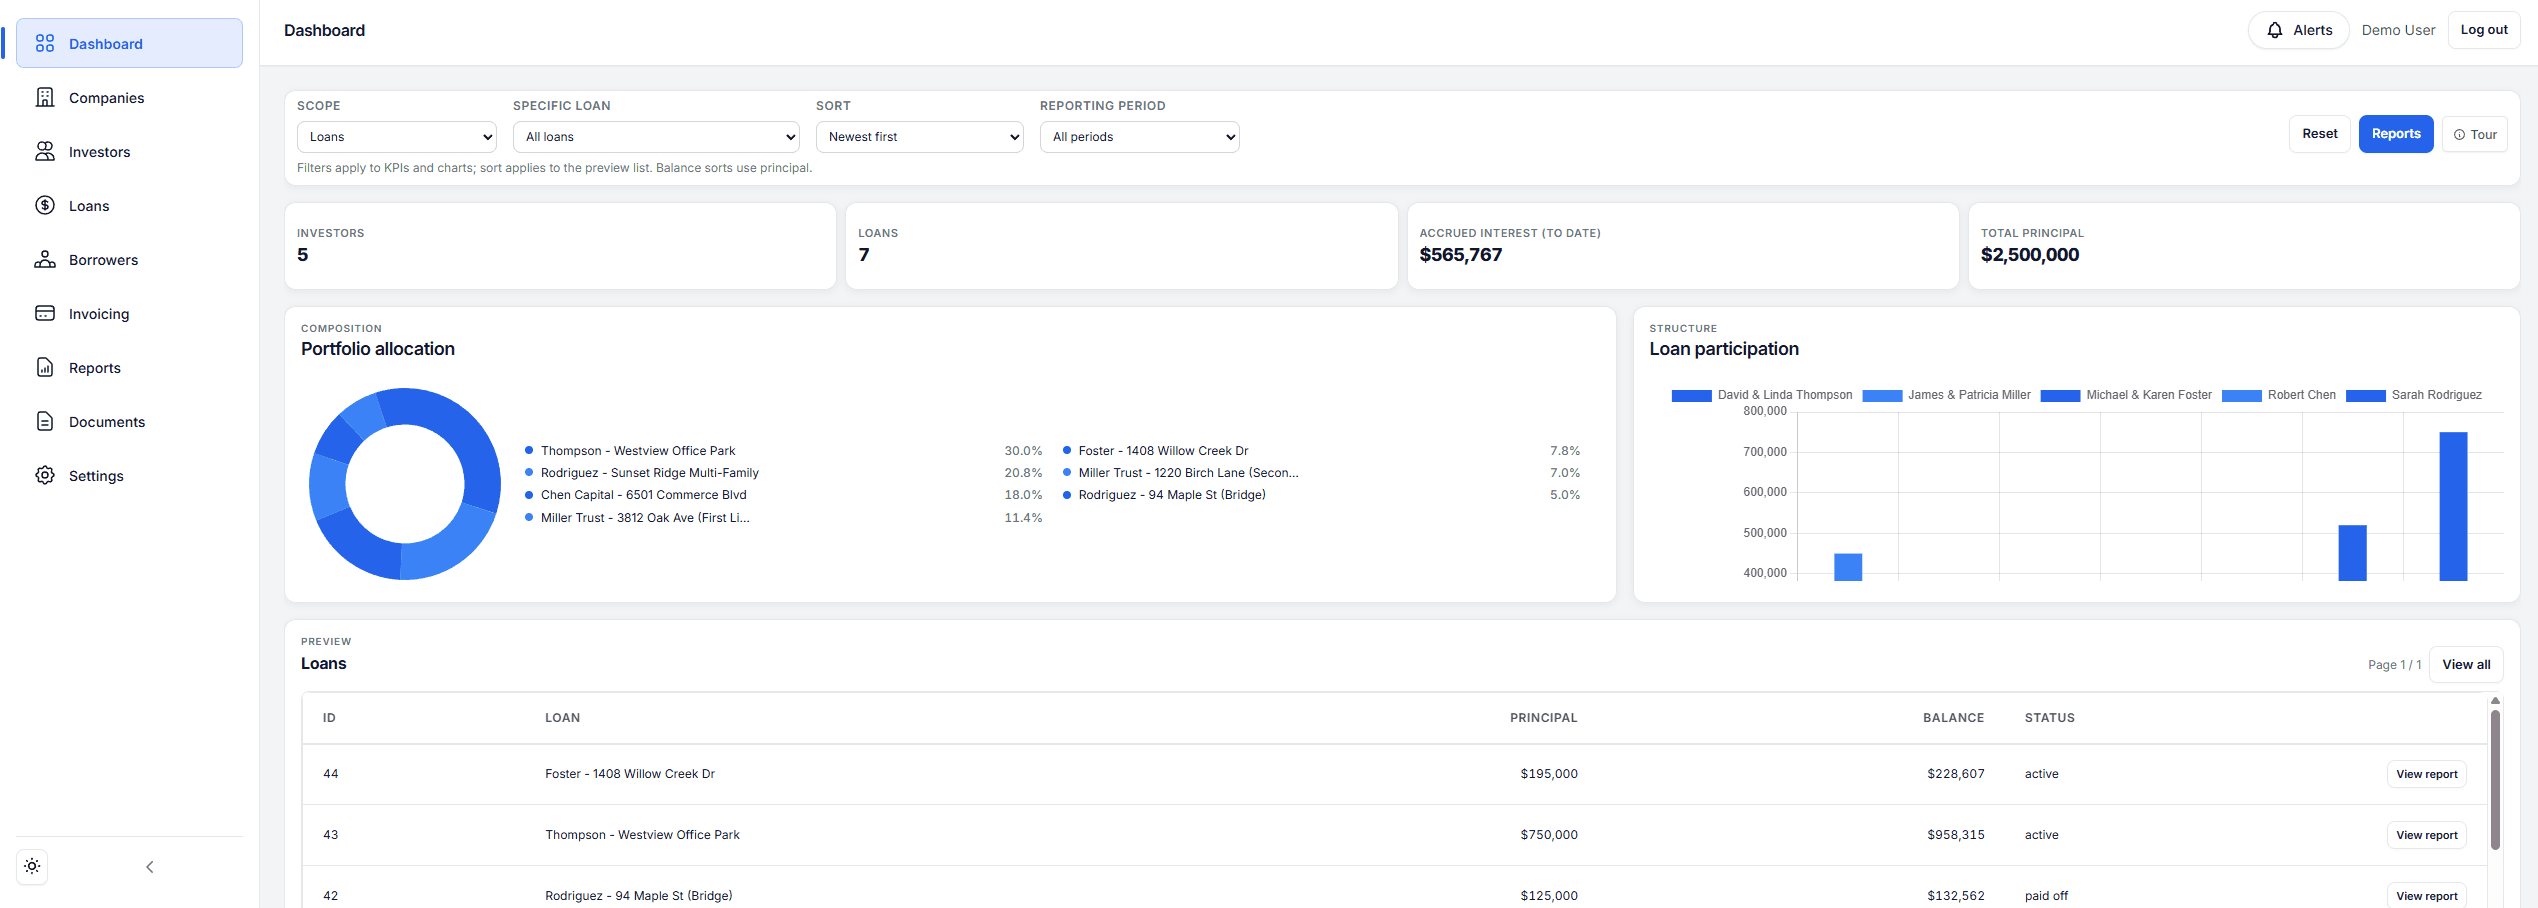
Task: Open the Borrowers page
Action: (x=103, y=259)
